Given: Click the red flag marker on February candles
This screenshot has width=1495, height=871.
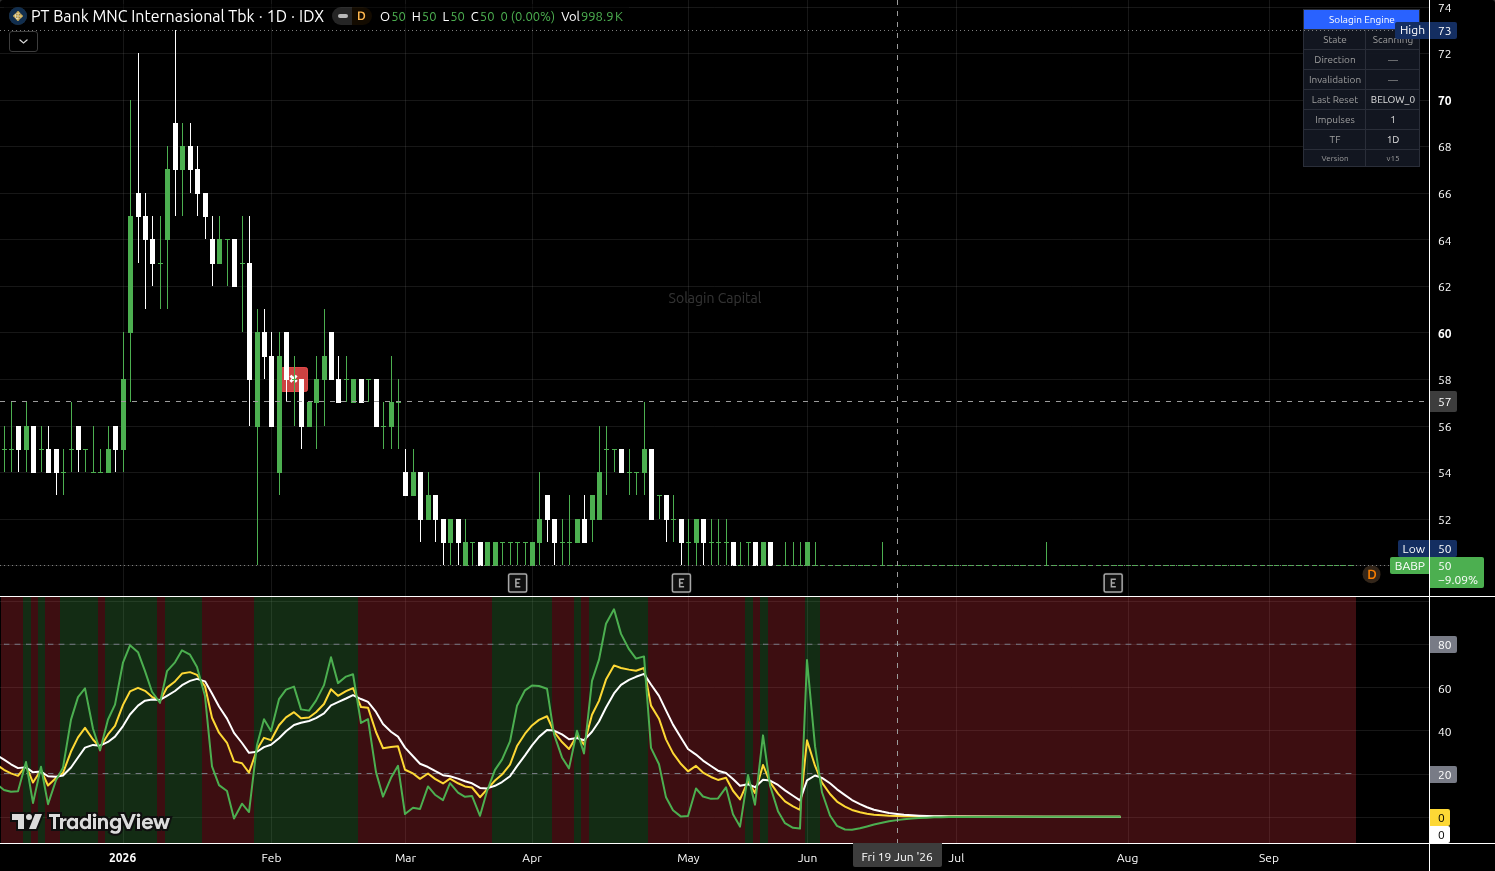Looking at the screenshot, I should (294, 379).
